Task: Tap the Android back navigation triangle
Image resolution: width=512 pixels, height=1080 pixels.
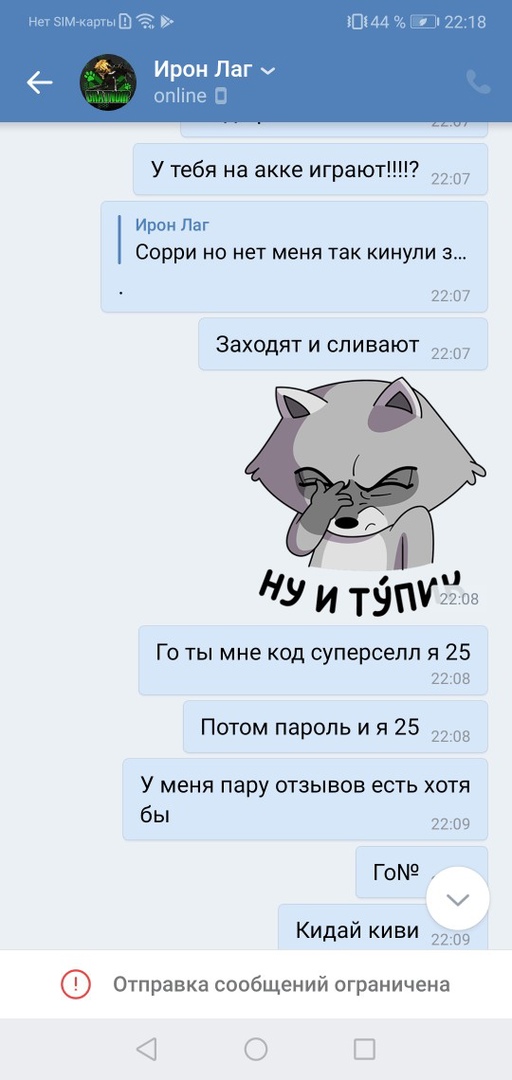Action: coord(147,1049)
